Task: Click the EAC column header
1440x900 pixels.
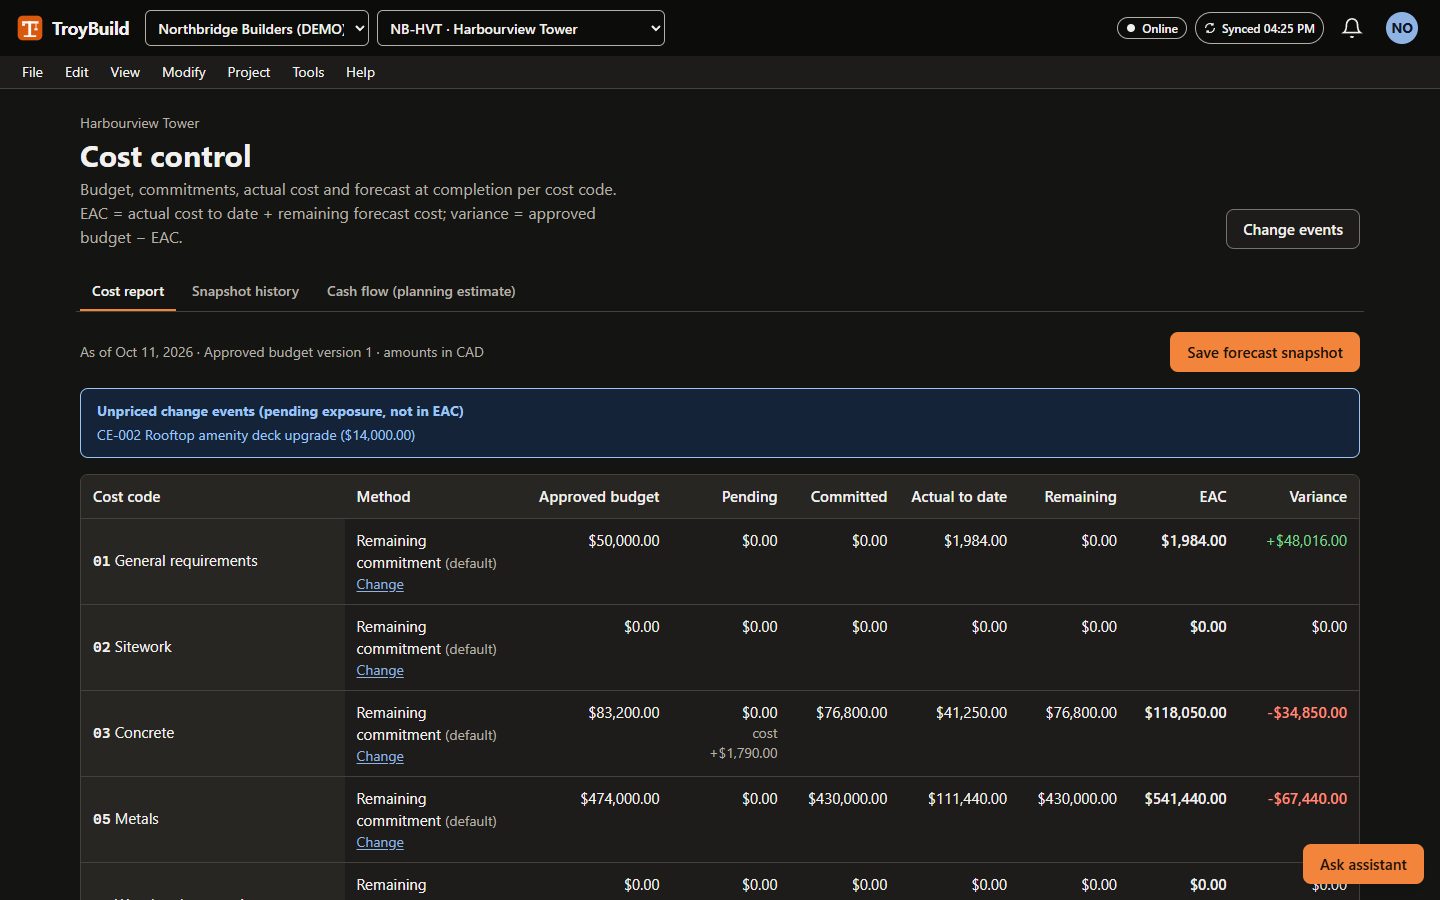Action: pyautogui.click(x=1213, y=496)
